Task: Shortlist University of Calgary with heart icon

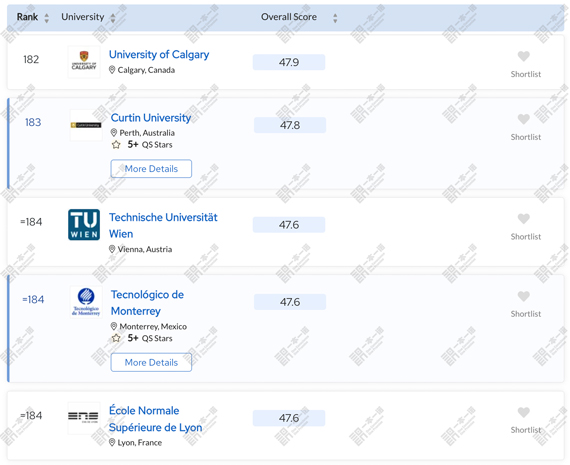Action: pos(523,56)
